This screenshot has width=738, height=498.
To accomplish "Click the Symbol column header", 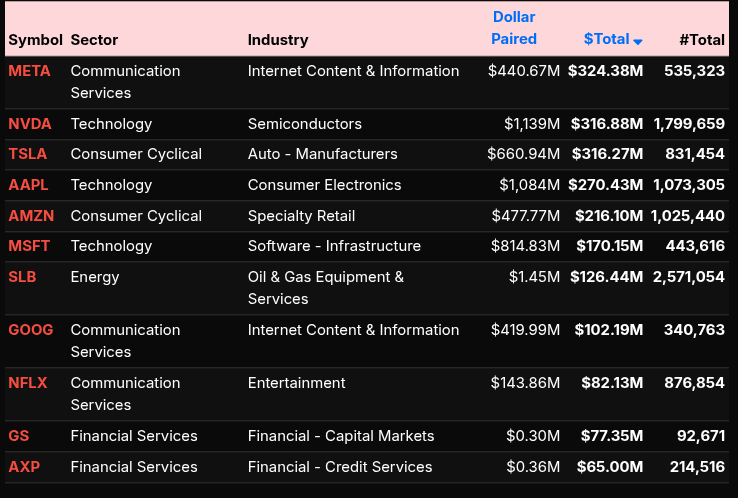I will click(x=35, y=40).
